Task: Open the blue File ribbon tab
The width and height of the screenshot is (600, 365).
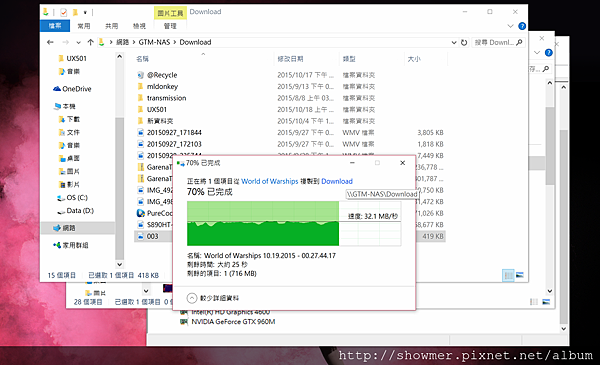Action: tap(55, 26)
